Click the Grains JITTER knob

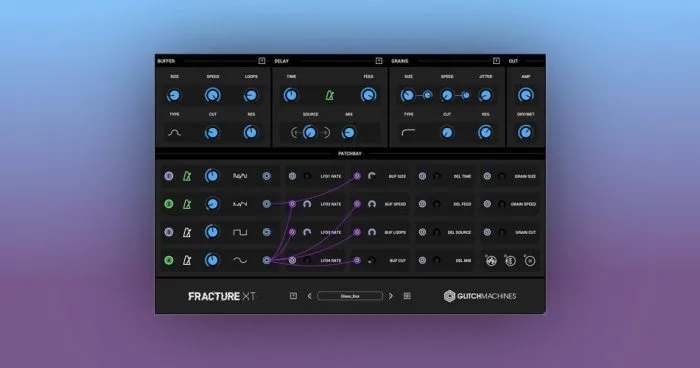pos(485,95)
